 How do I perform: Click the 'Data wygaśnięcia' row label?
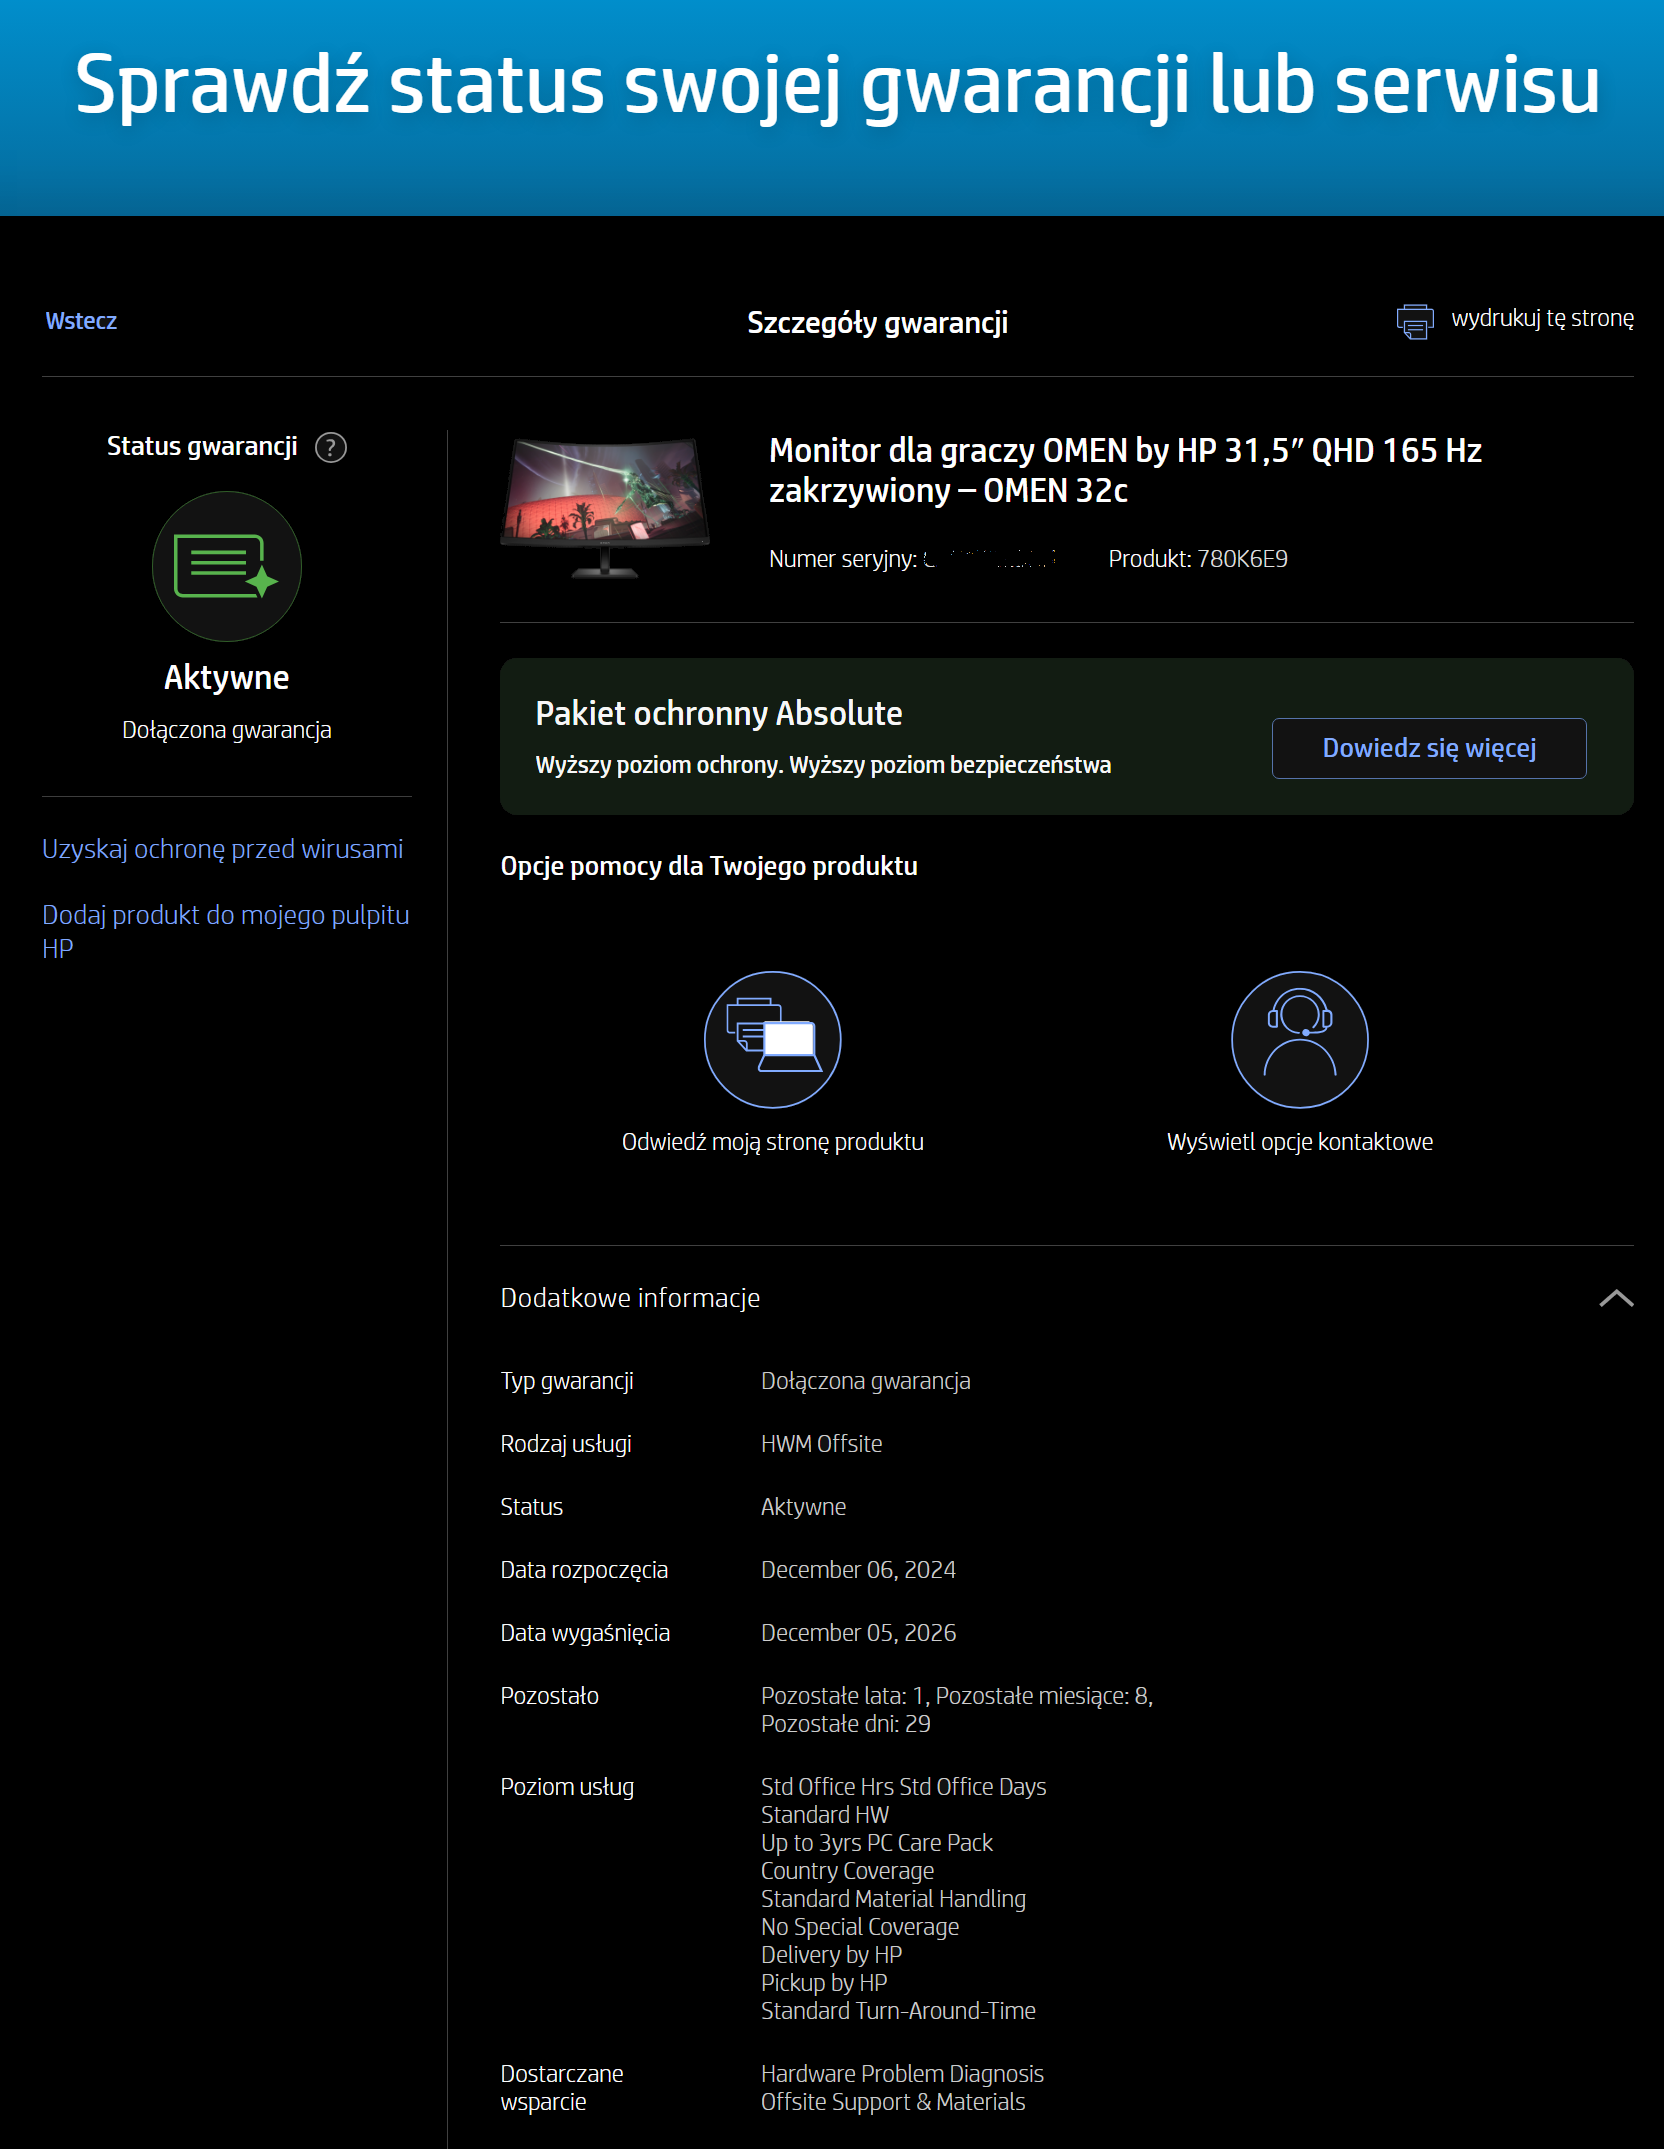(585, 1633)
